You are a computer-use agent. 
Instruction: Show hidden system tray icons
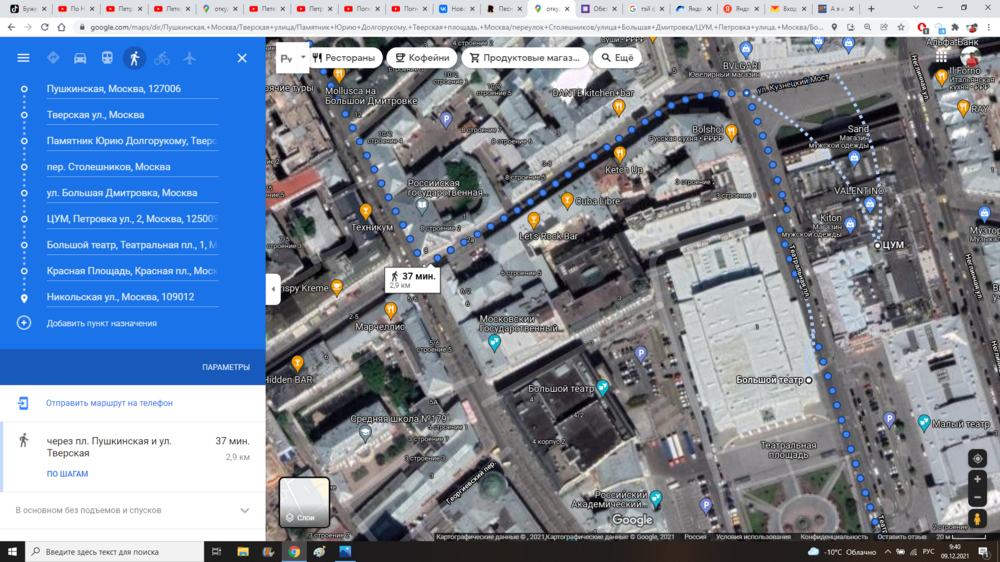click(x=888, y=552)
